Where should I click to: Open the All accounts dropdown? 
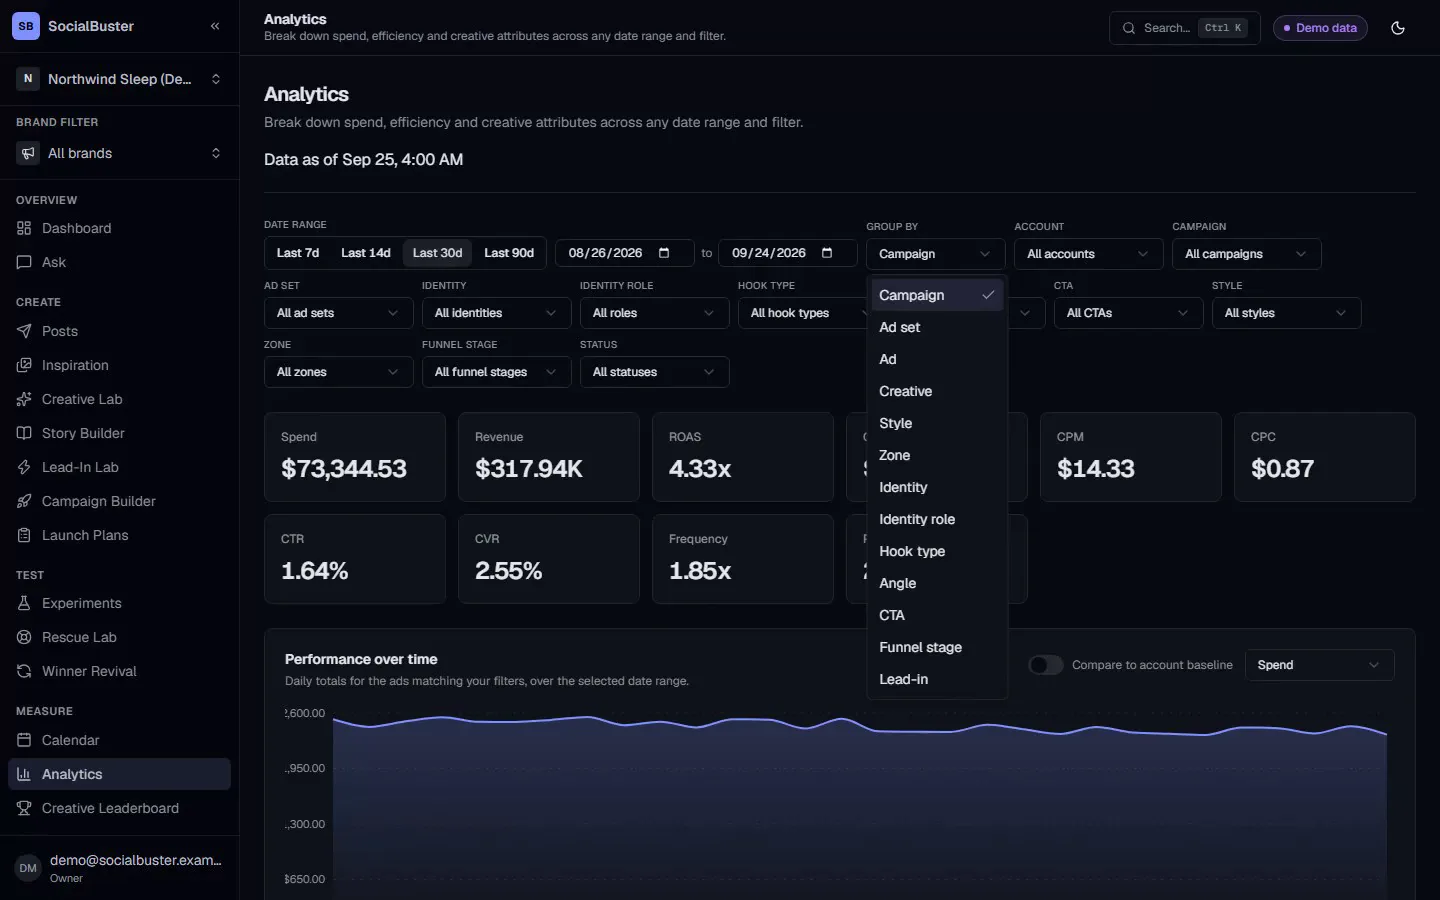tap(1089, 254)
